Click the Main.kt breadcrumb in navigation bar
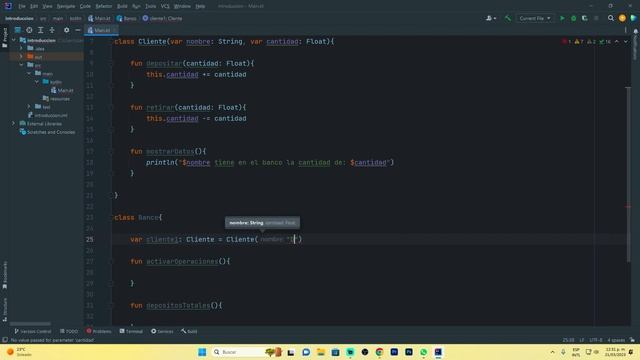 point(99,18)
